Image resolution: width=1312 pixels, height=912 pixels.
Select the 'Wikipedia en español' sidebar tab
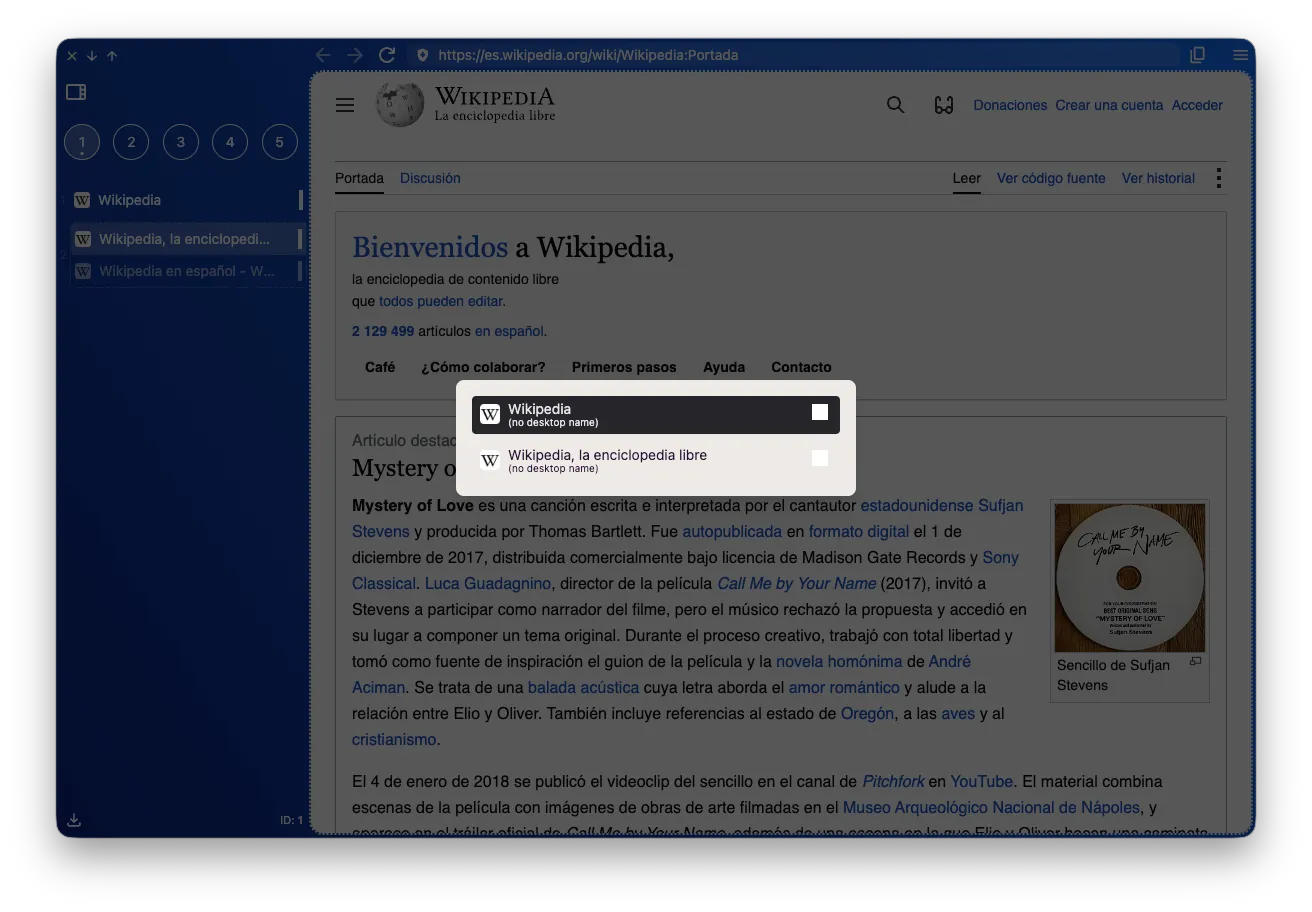pos(186,271)
